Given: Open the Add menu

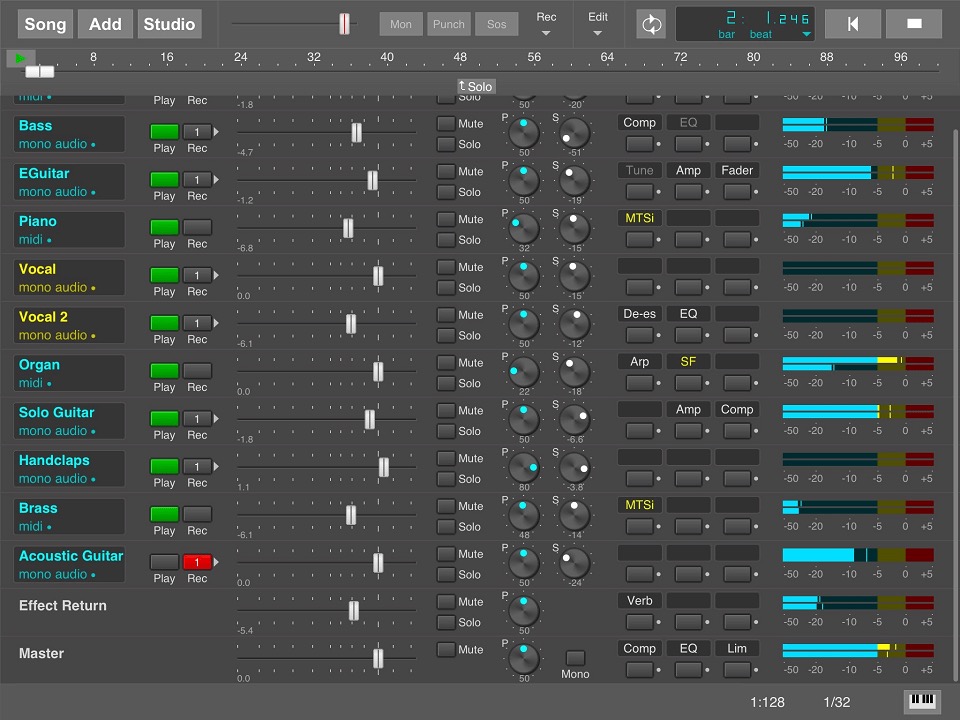Looking at the screenshot, I should (105, 24).
